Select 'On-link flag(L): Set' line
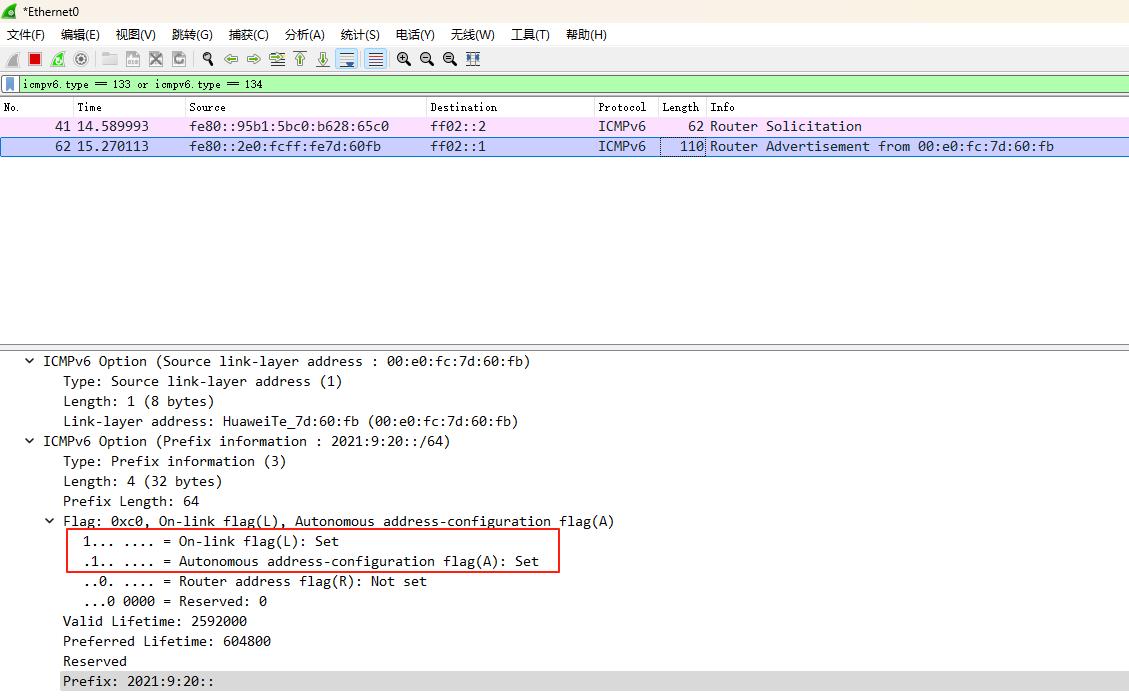 pyautogui.click(x=211, y=541)
